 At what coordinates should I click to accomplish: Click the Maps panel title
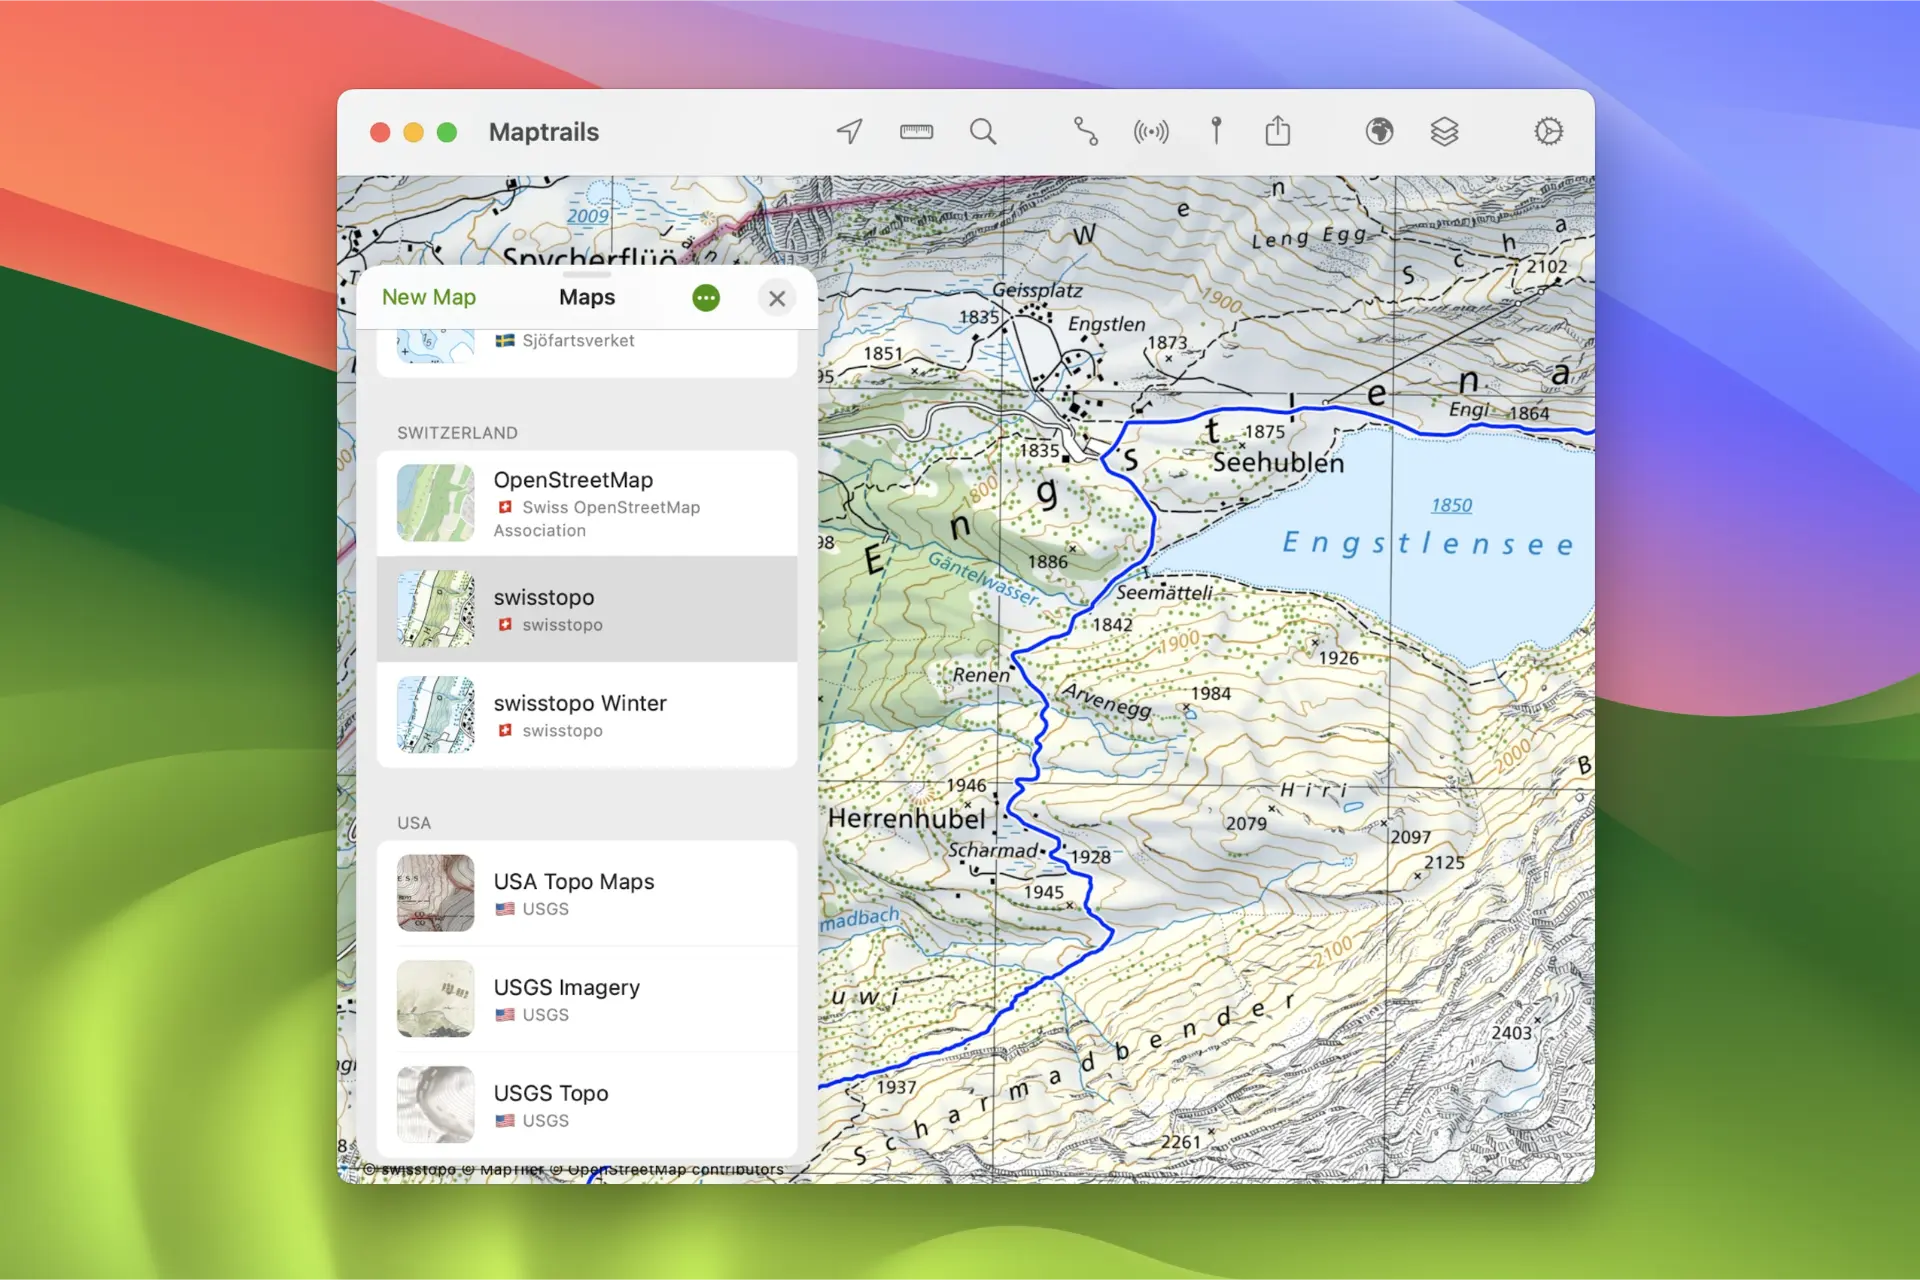click(x=587, y=297)
